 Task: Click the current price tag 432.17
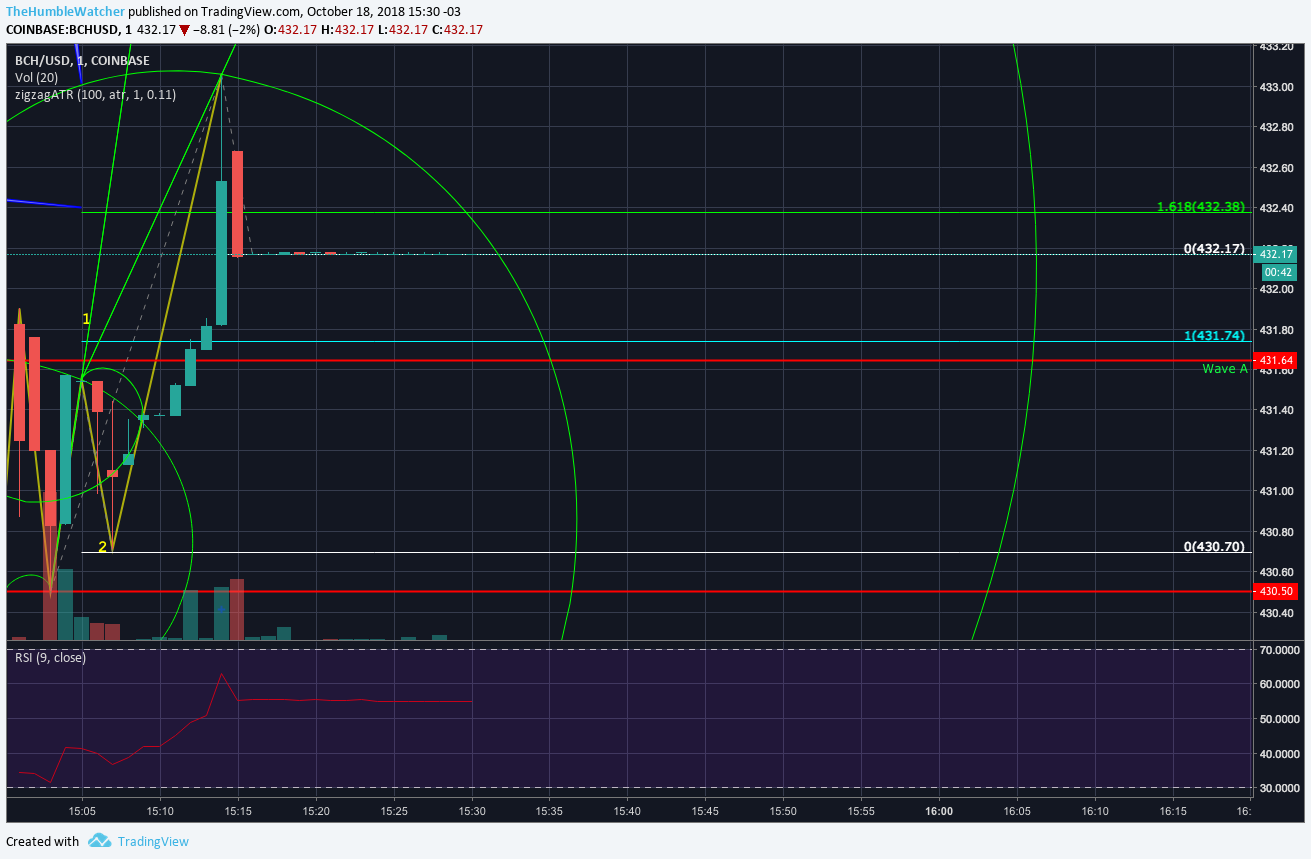click(1276, 254)
